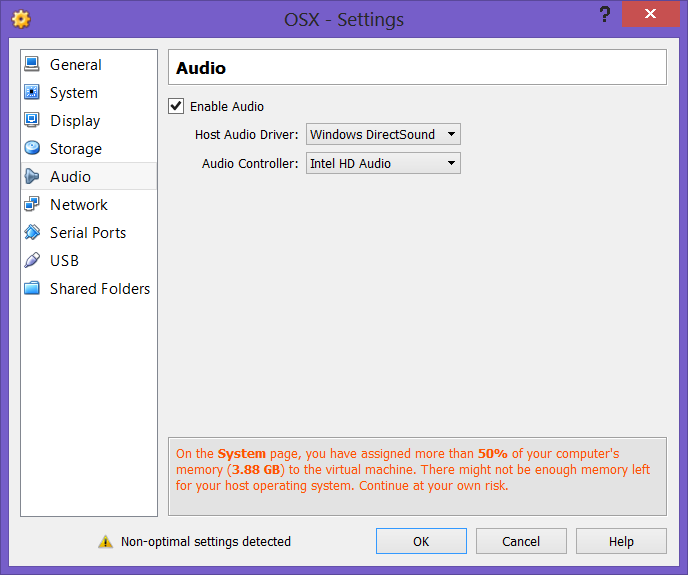Open the Audio Controller dropdown
Viewport: 688px width, 575px height.
383,163
